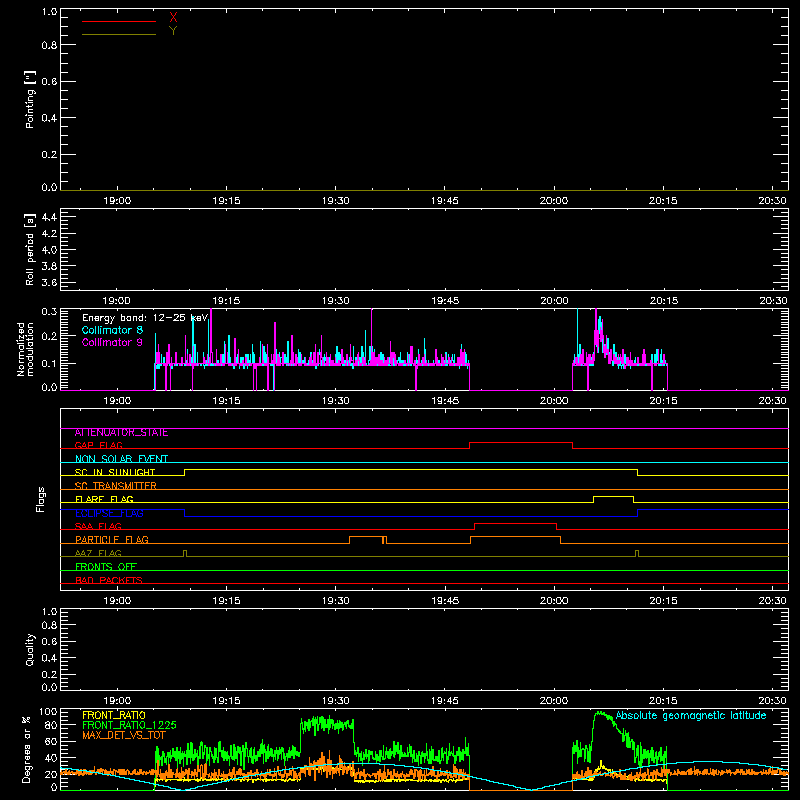
Task: Click the 'GAP_FLAG' label
Action: click(x=99, y=445)
